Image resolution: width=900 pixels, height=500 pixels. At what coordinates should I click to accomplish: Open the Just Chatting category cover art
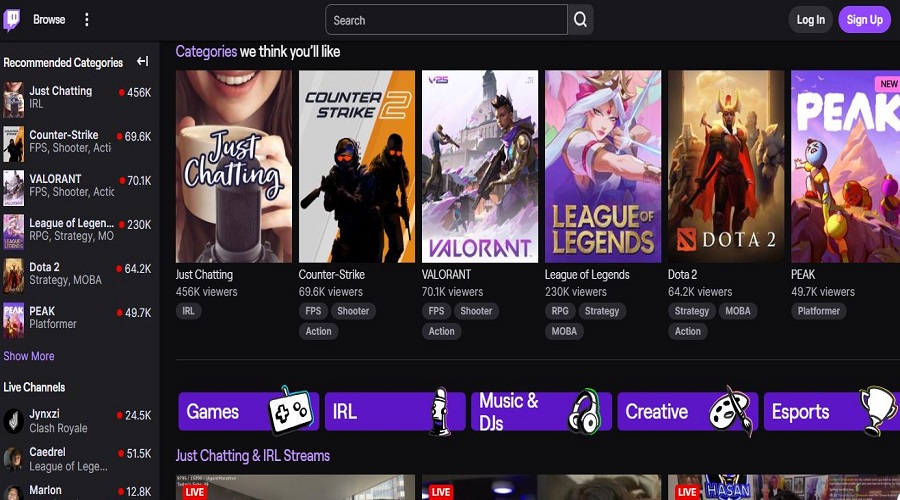[234, 166]
